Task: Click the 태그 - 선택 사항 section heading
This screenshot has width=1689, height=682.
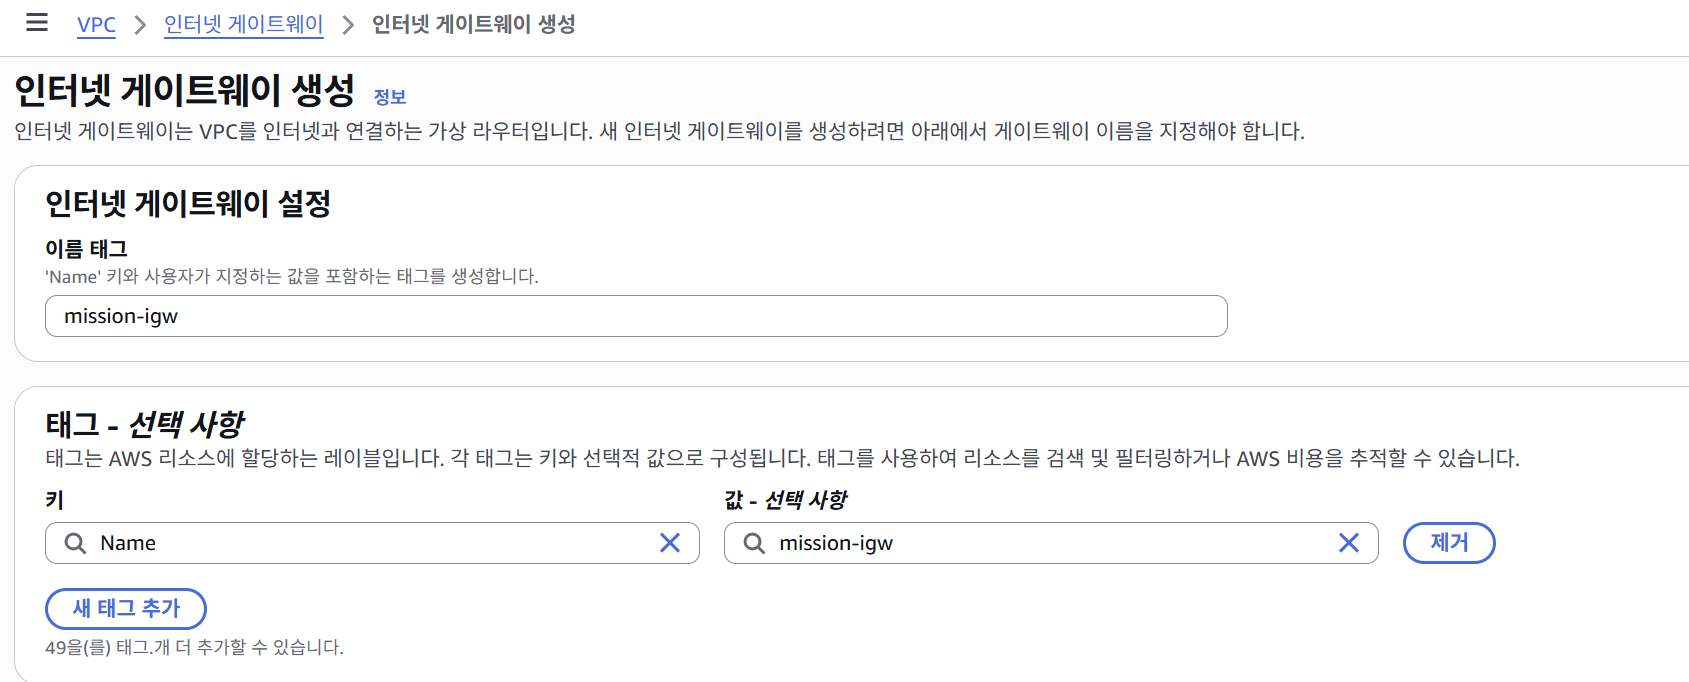Action: point(145,424)
